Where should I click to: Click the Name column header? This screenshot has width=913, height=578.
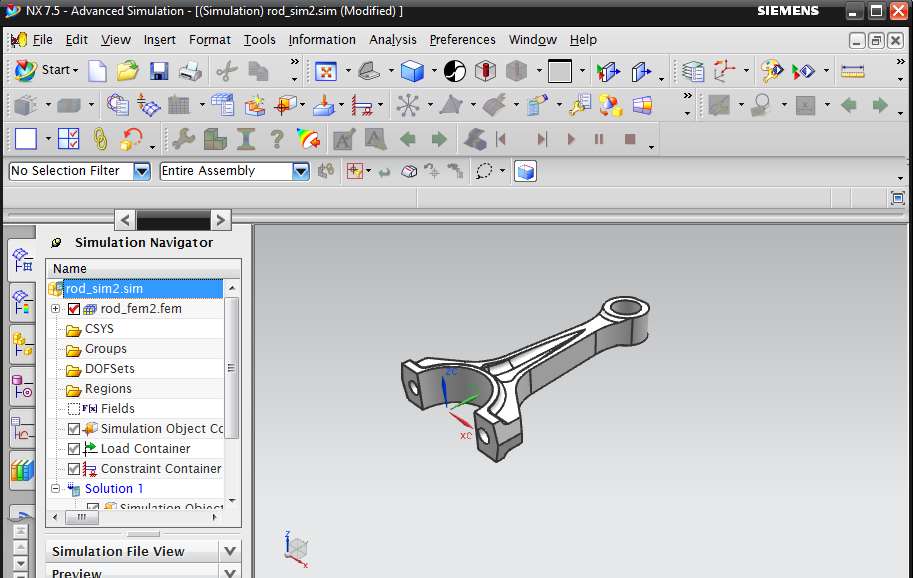click(143, 269)
